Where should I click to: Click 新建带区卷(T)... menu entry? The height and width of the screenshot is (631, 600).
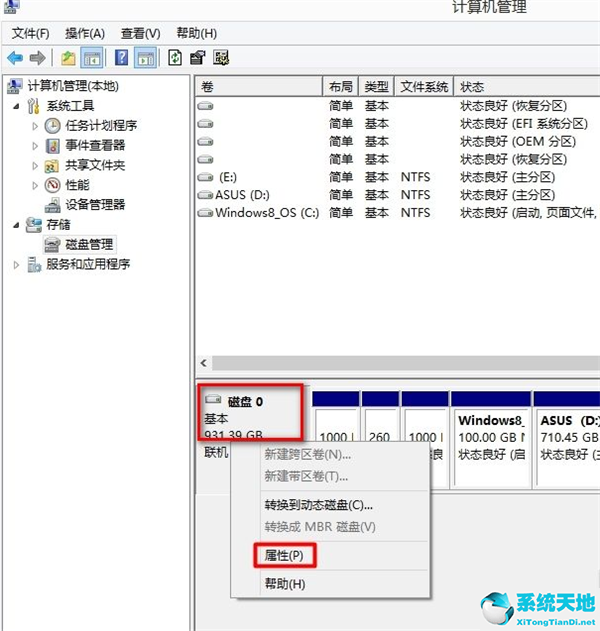(306, 476)
